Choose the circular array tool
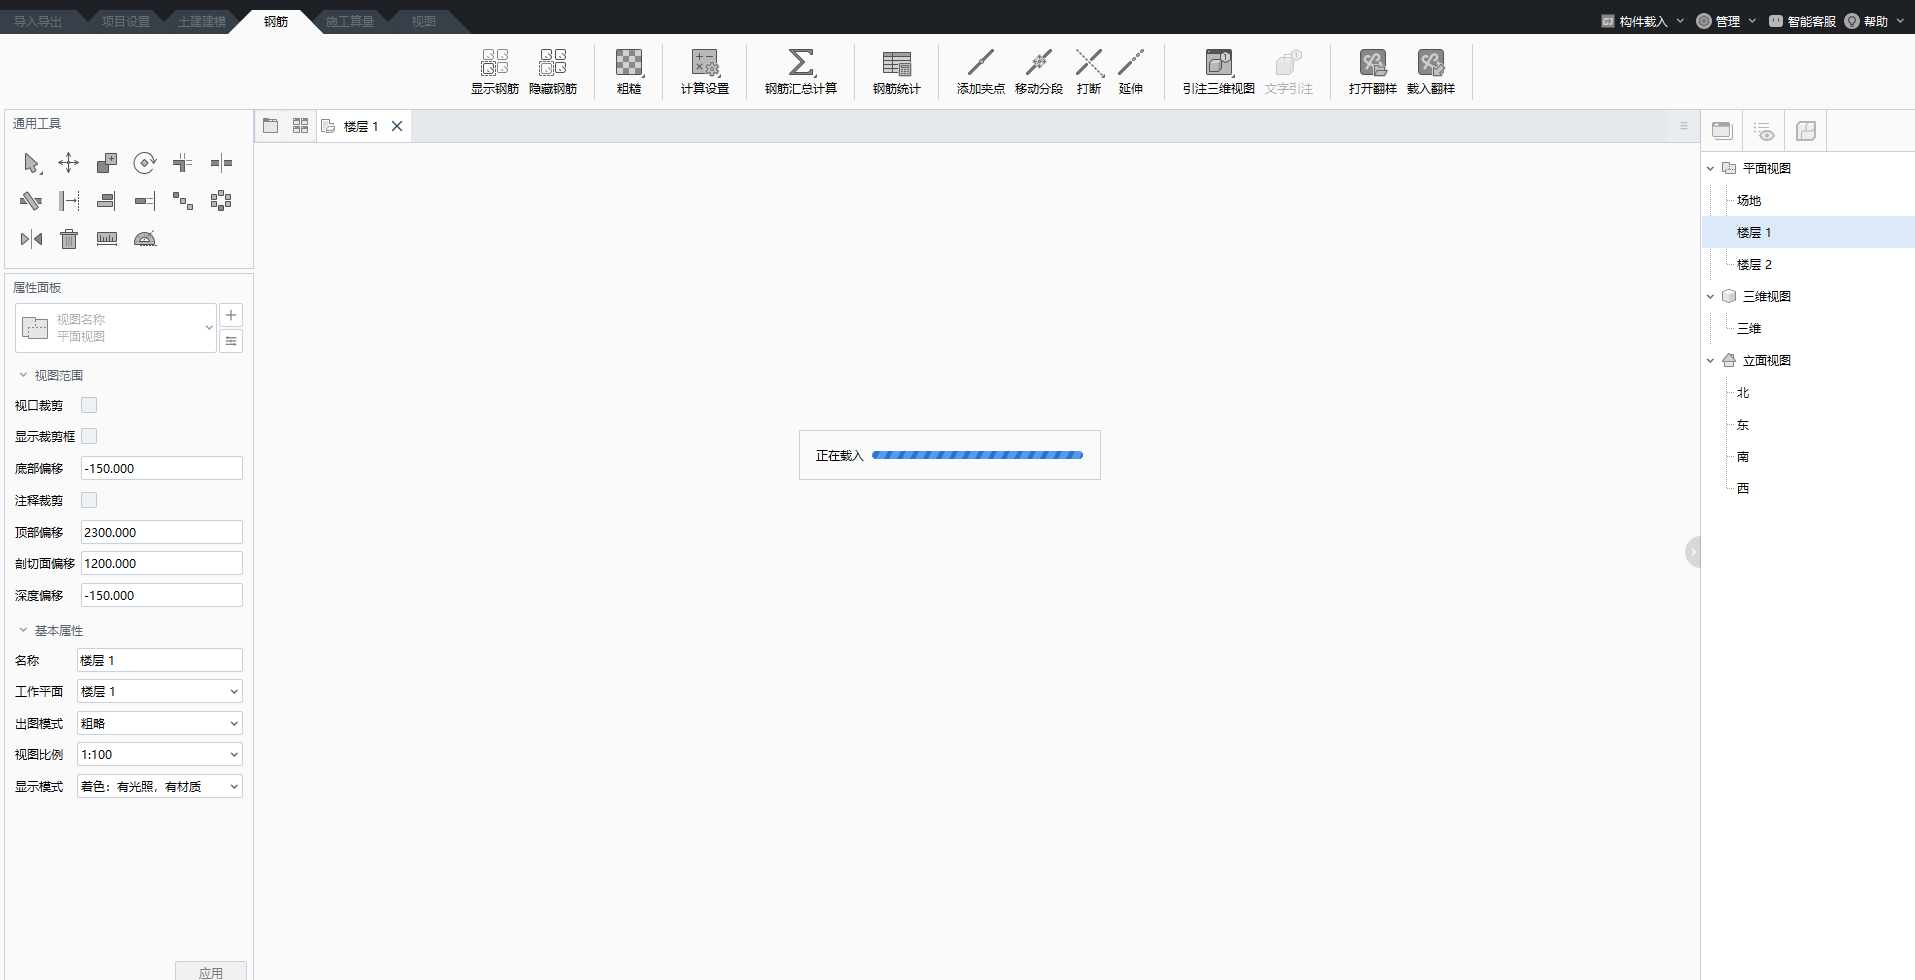1915x980 pixels. click(x=221, y=201)
